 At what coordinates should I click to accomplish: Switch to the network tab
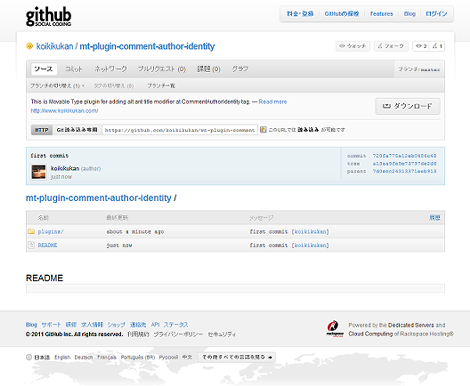(x=111, y=69)
